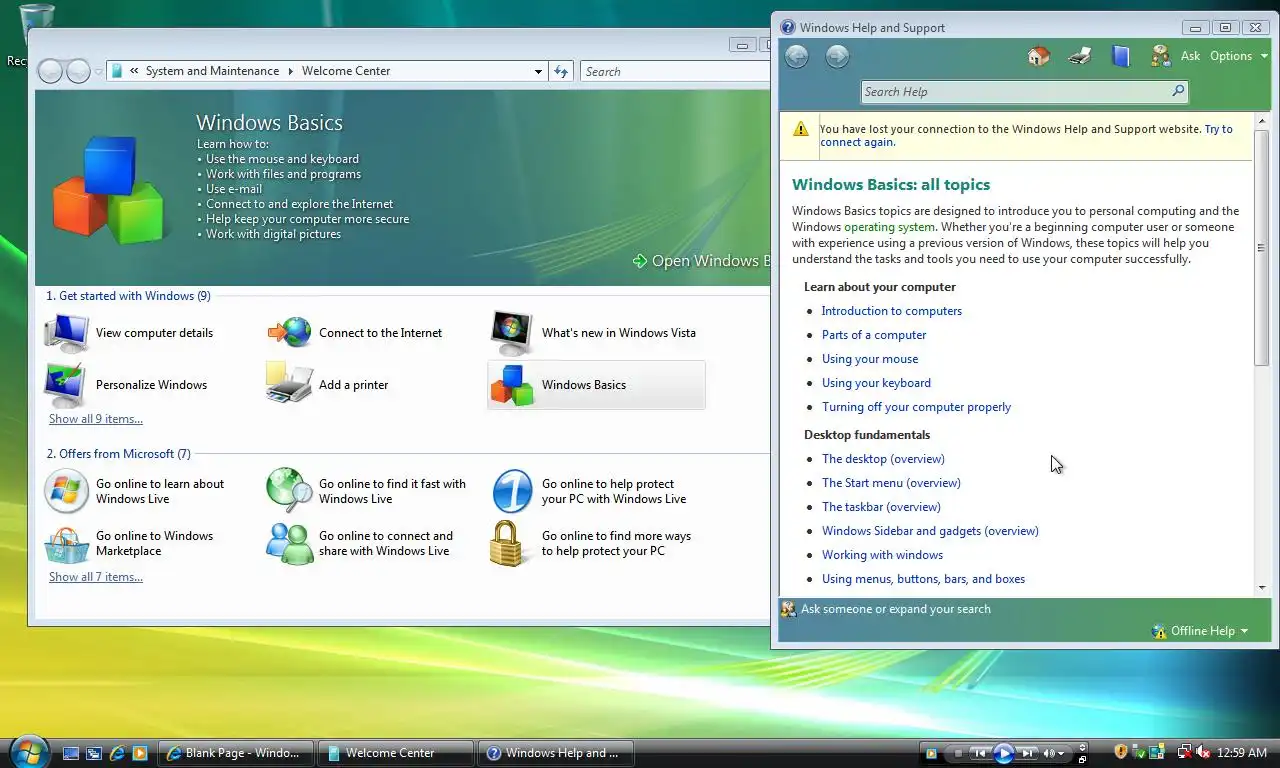1280x768 pixels.
Task: Click the muted volume tray icon
Action: click(1203, 752)
